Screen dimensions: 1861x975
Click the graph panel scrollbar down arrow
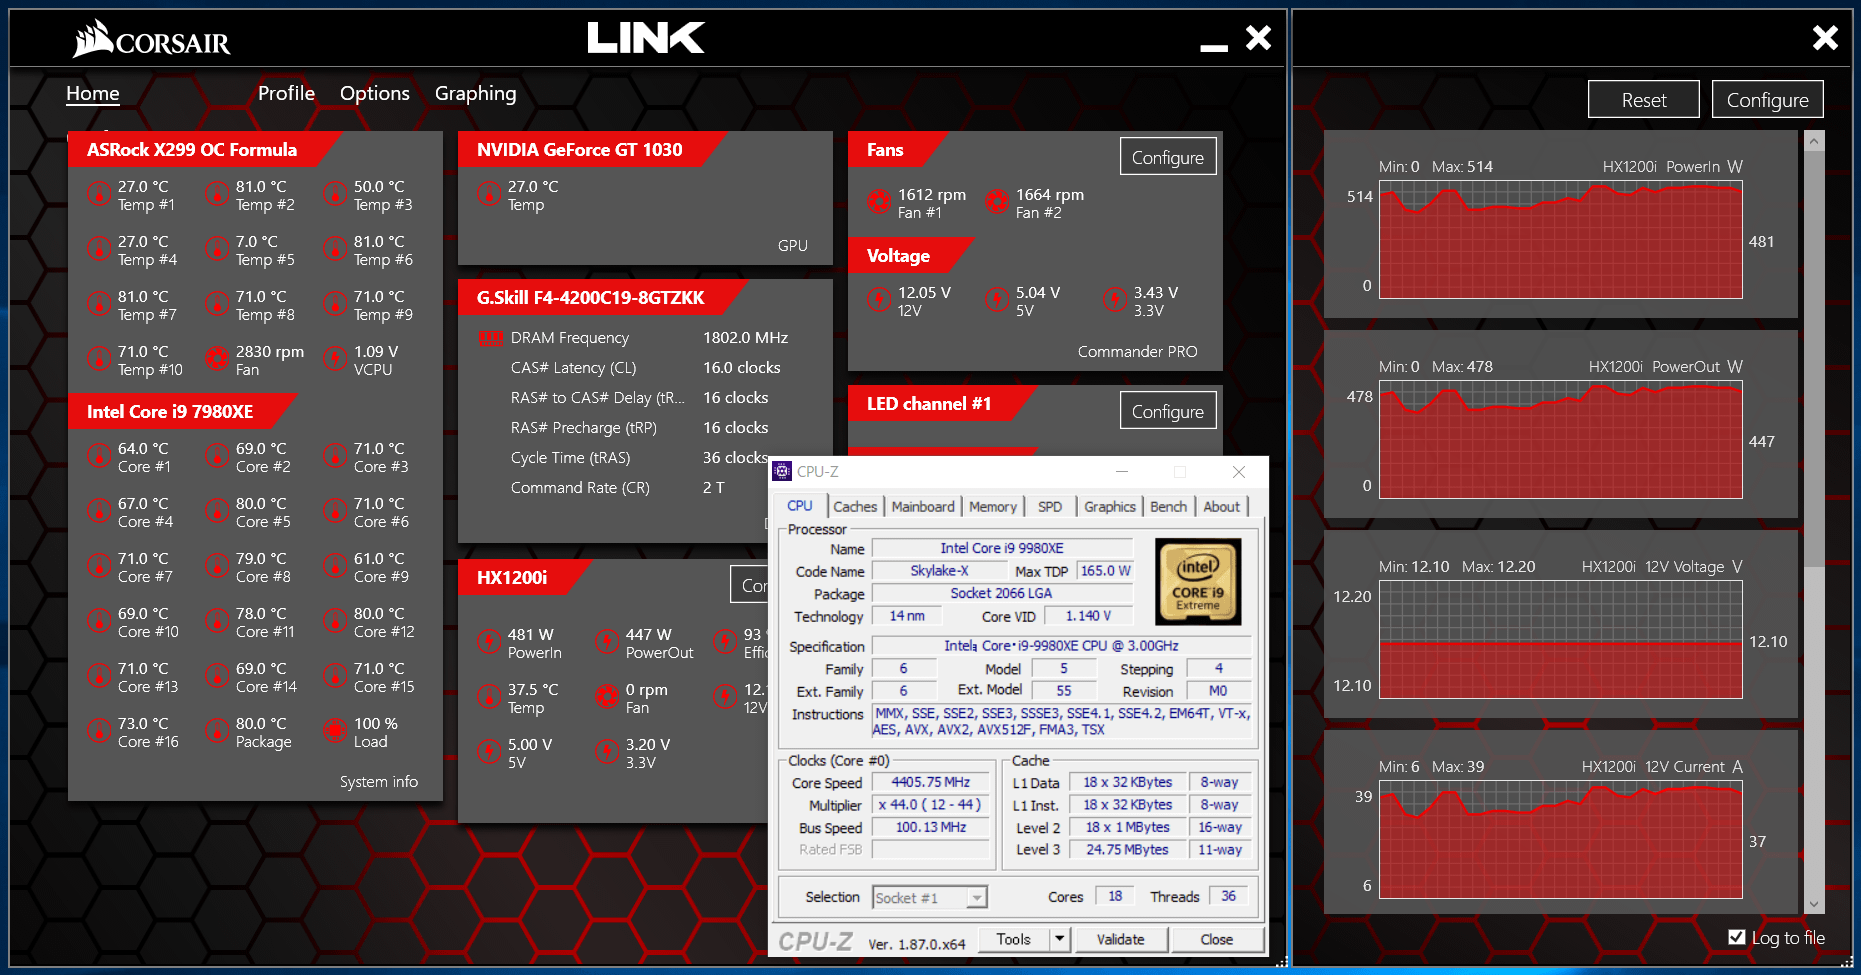pos(1814,904)
